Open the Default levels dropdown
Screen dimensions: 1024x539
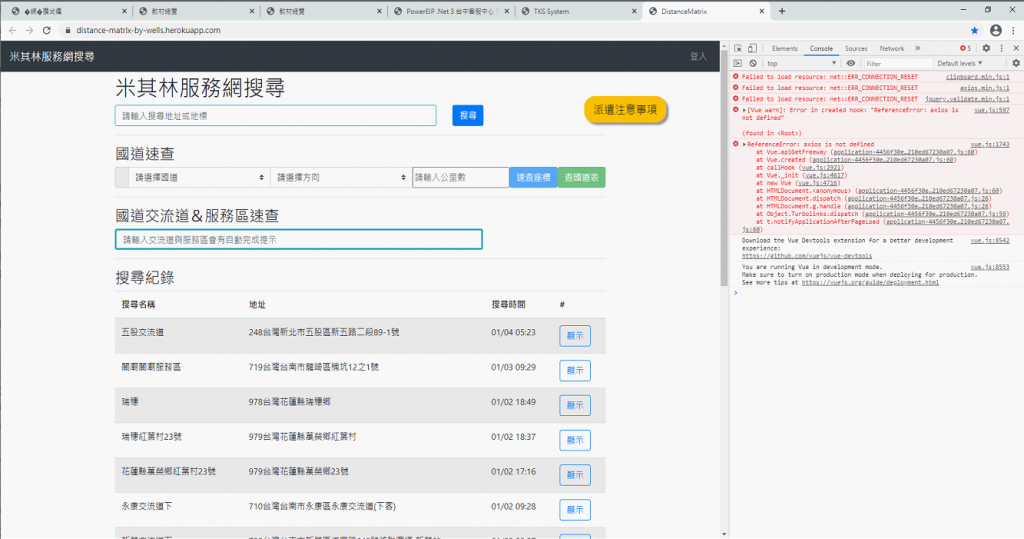click(959, 63)
